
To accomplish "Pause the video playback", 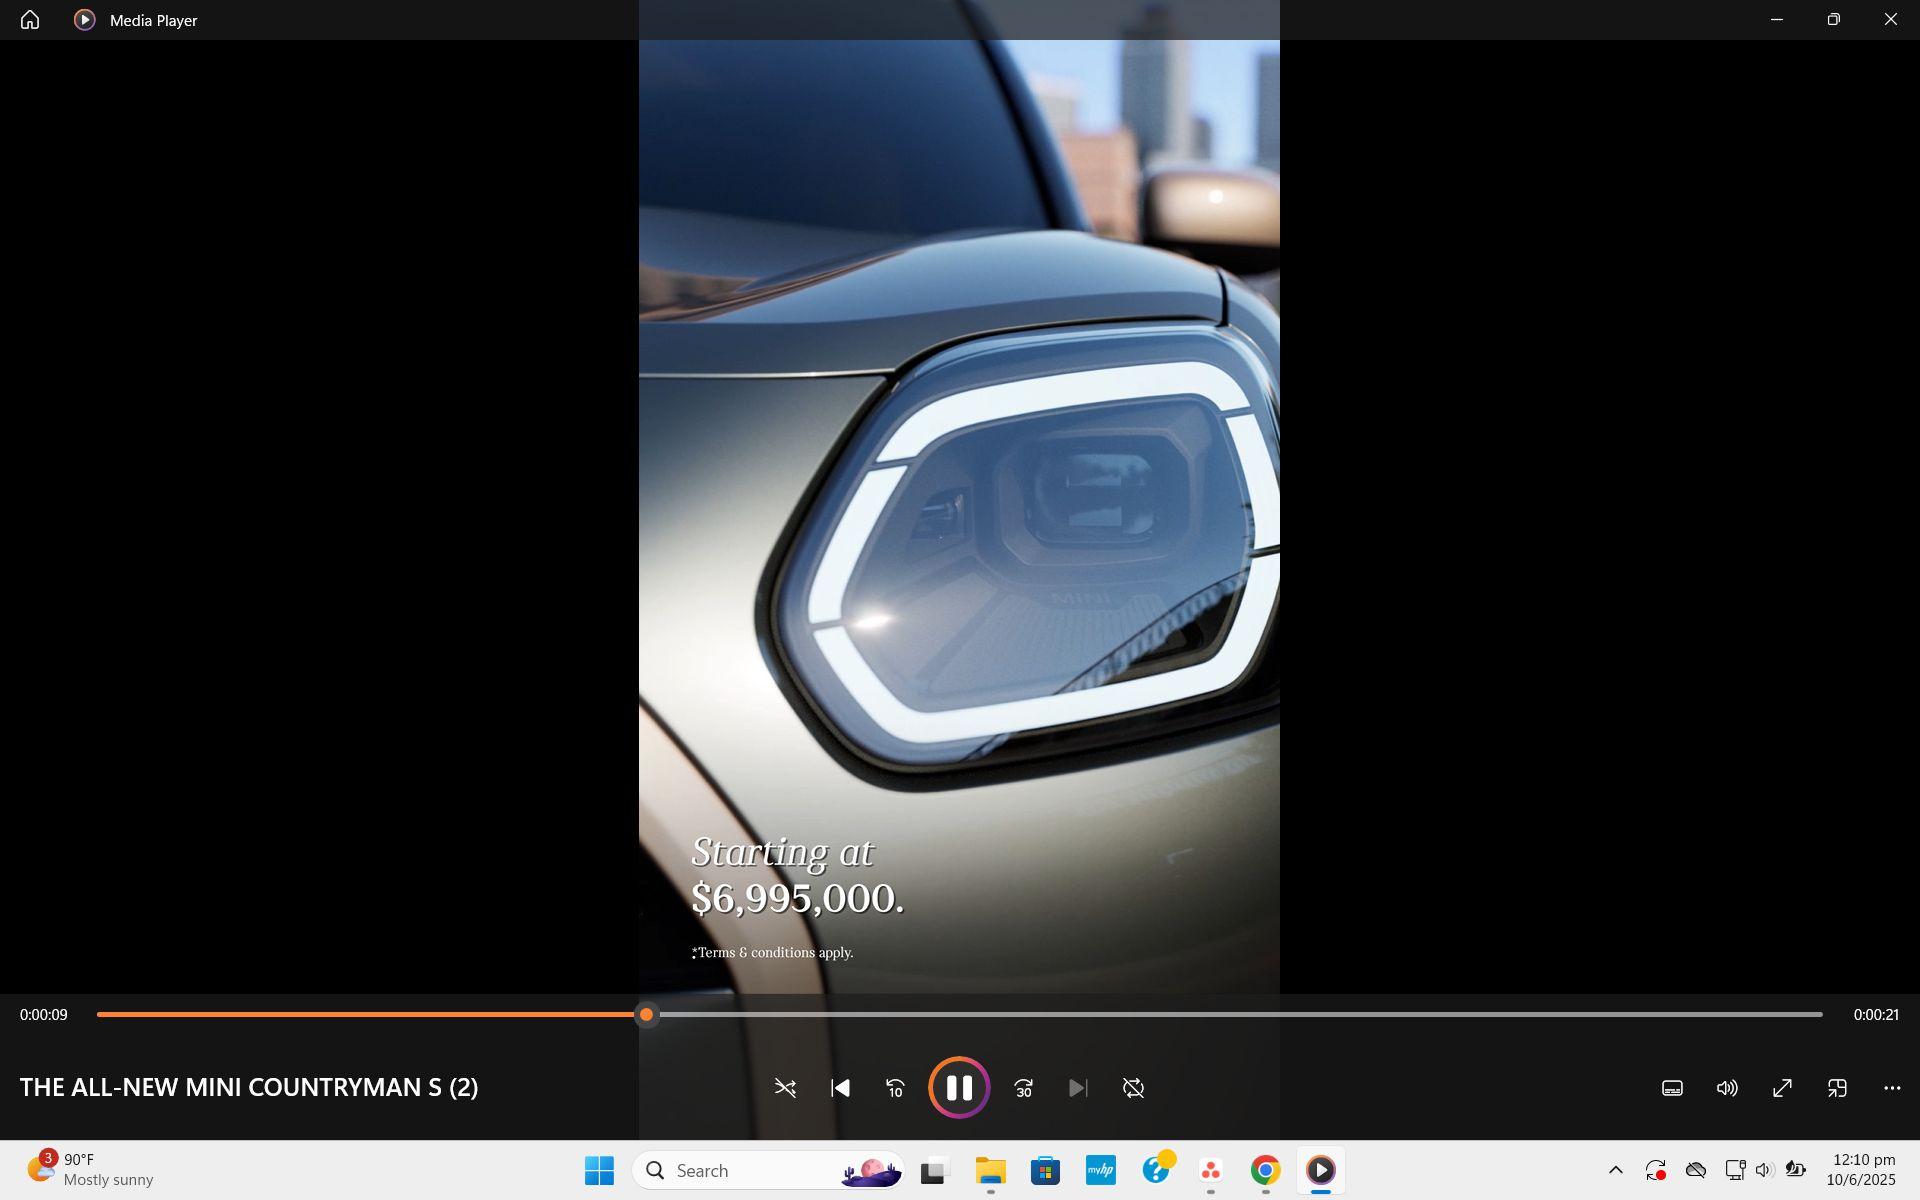I will 958,1087.
